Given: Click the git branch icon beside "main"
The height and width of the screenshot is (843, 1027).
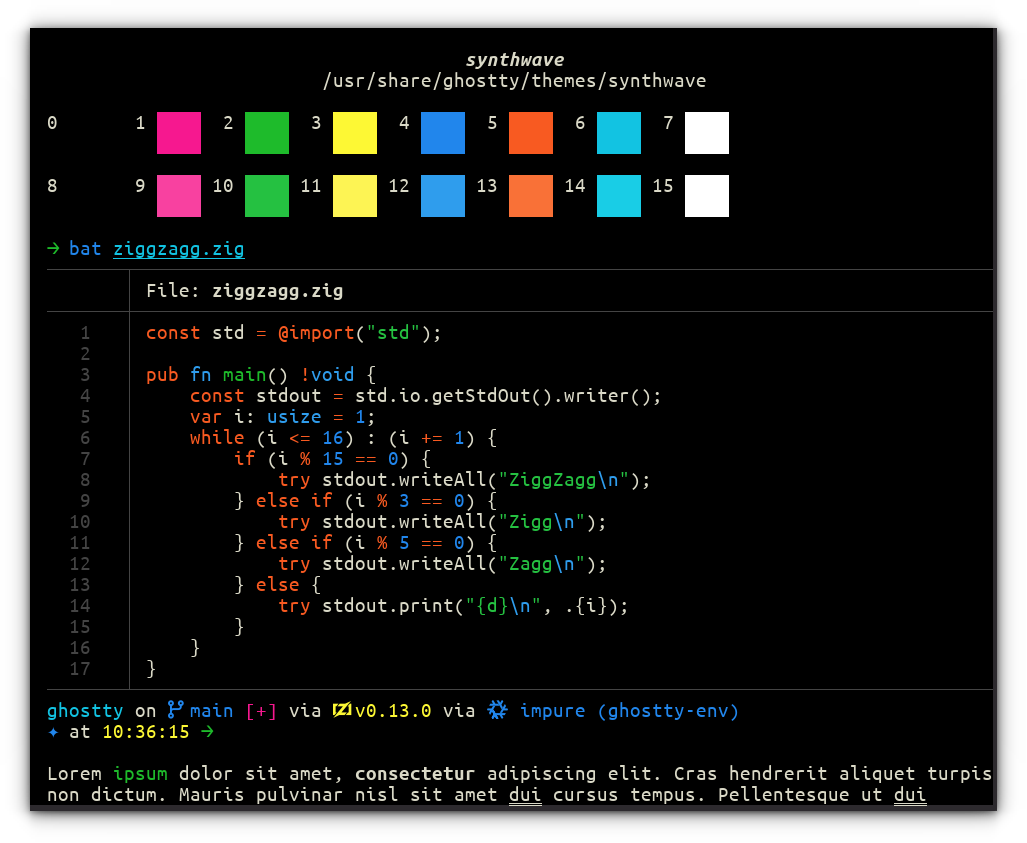Looking at the screenshot, I should (177, 710).
